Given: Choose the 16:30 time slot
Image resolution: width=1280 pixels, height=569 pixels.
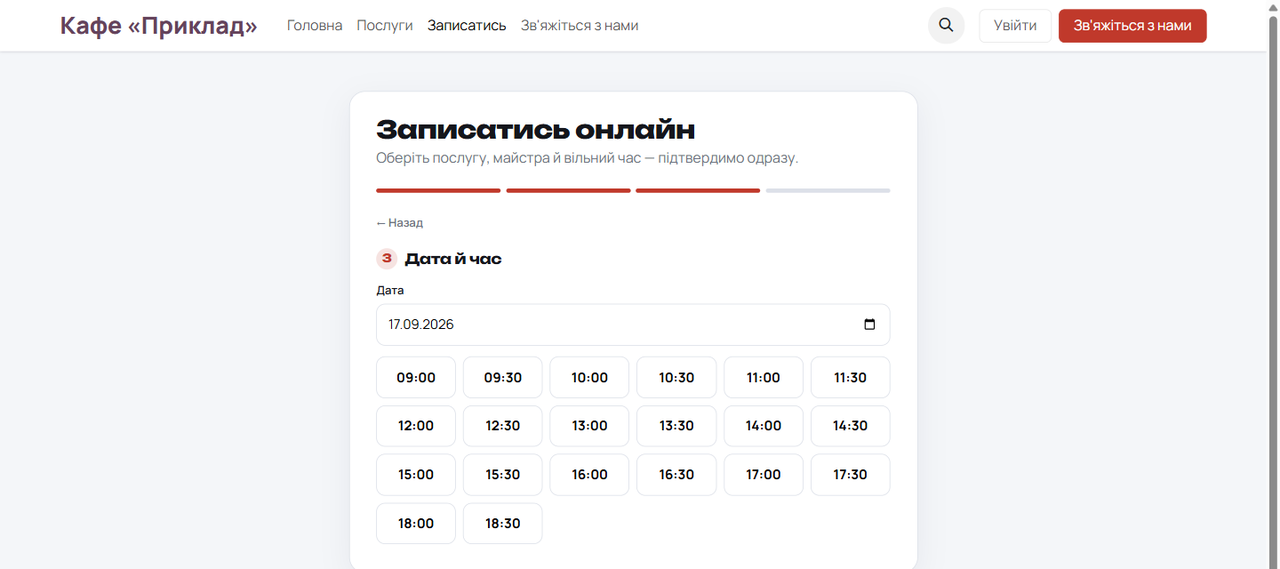Looking at the screenshot, I should click(x=677, y=475).
